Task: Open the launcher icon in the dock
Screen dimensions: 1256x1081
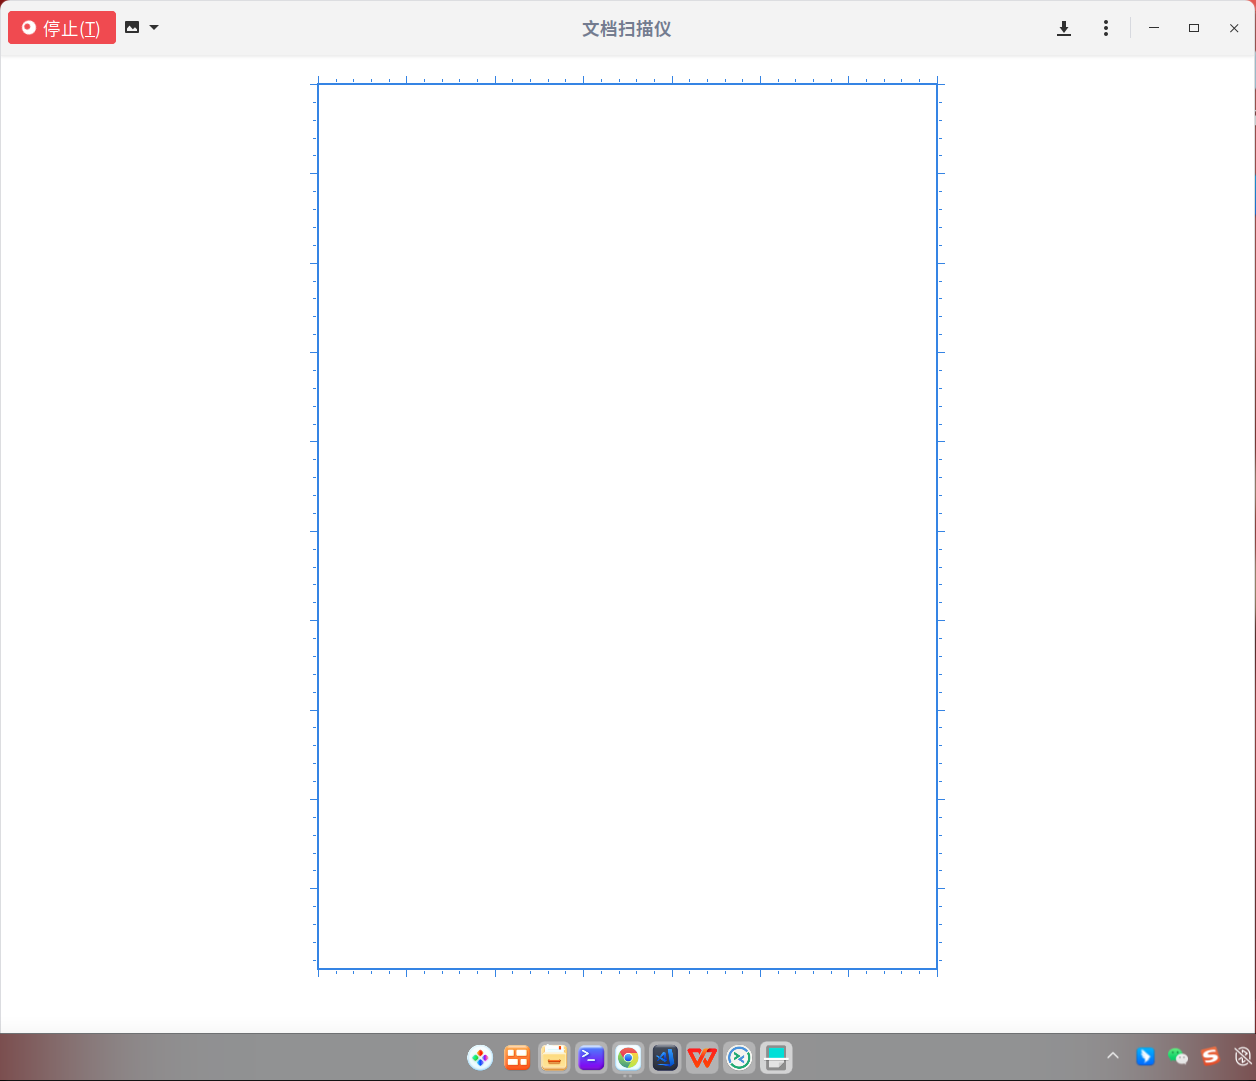Action: tap(480, 1057)
